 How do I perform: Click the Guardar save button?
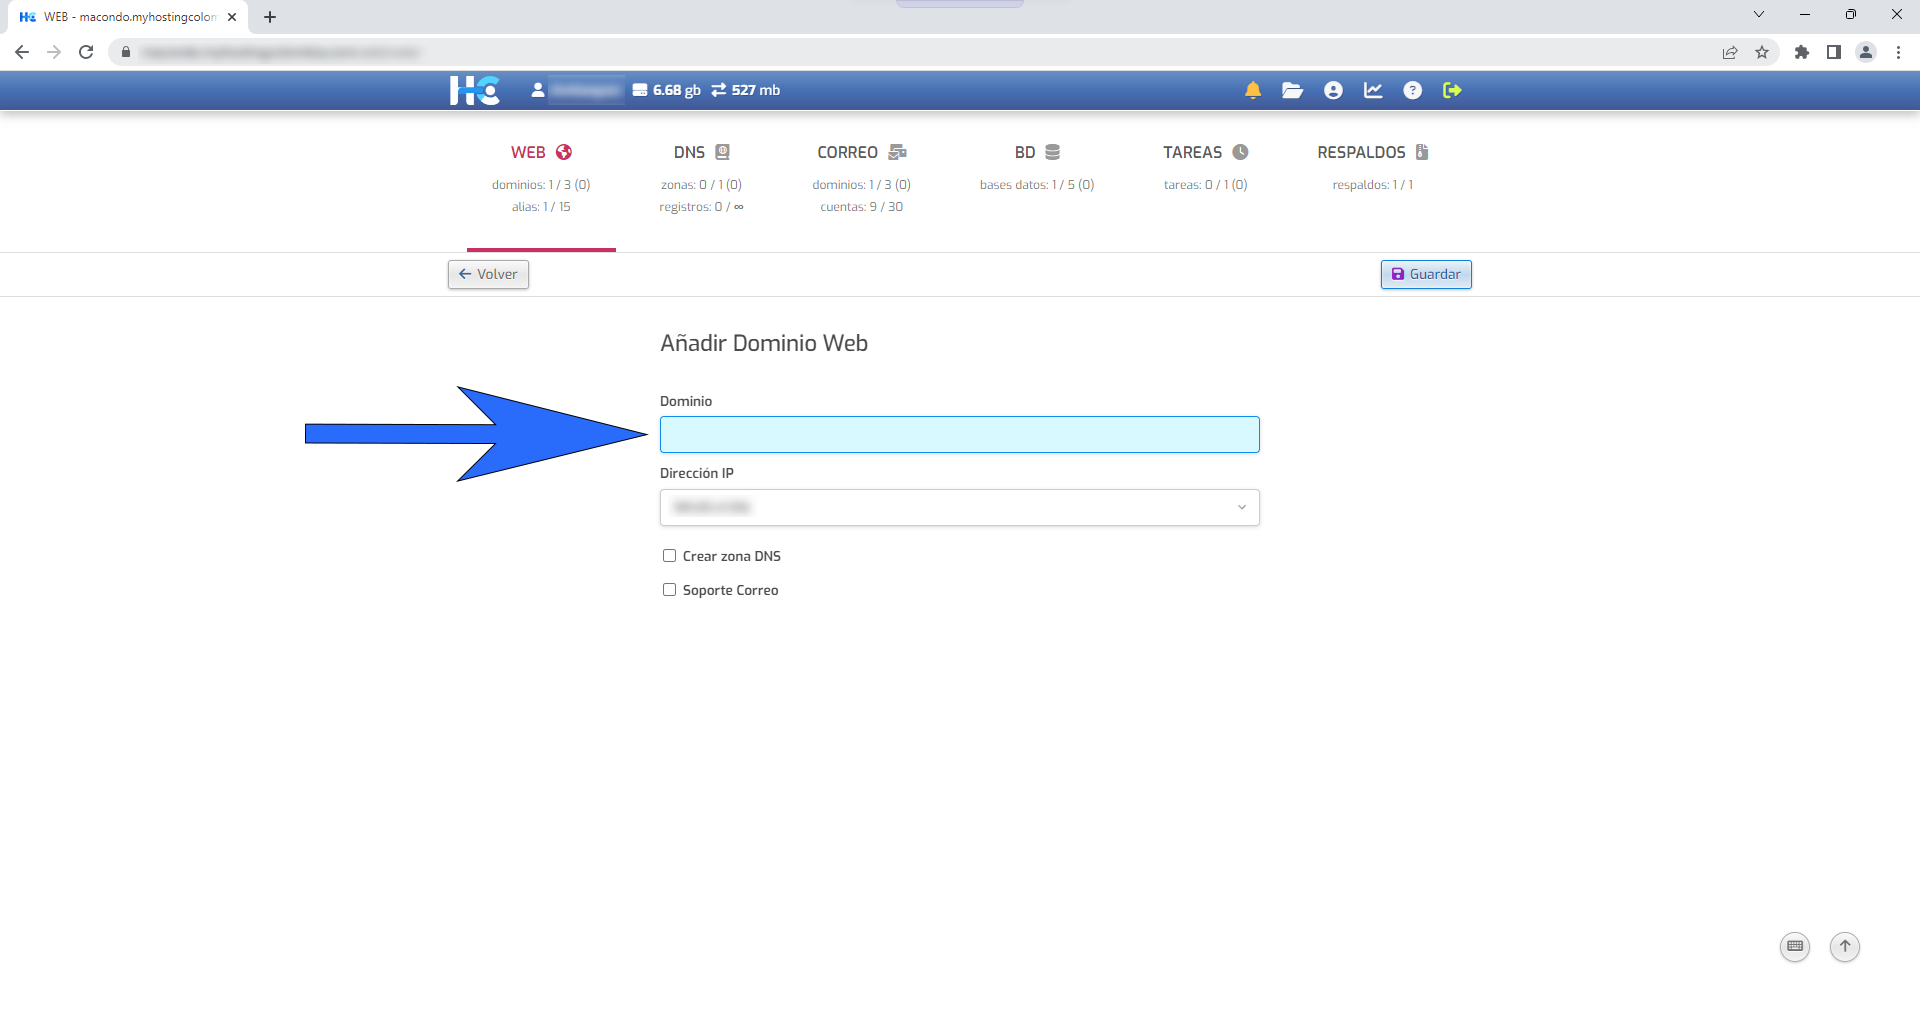point(1426,274)
